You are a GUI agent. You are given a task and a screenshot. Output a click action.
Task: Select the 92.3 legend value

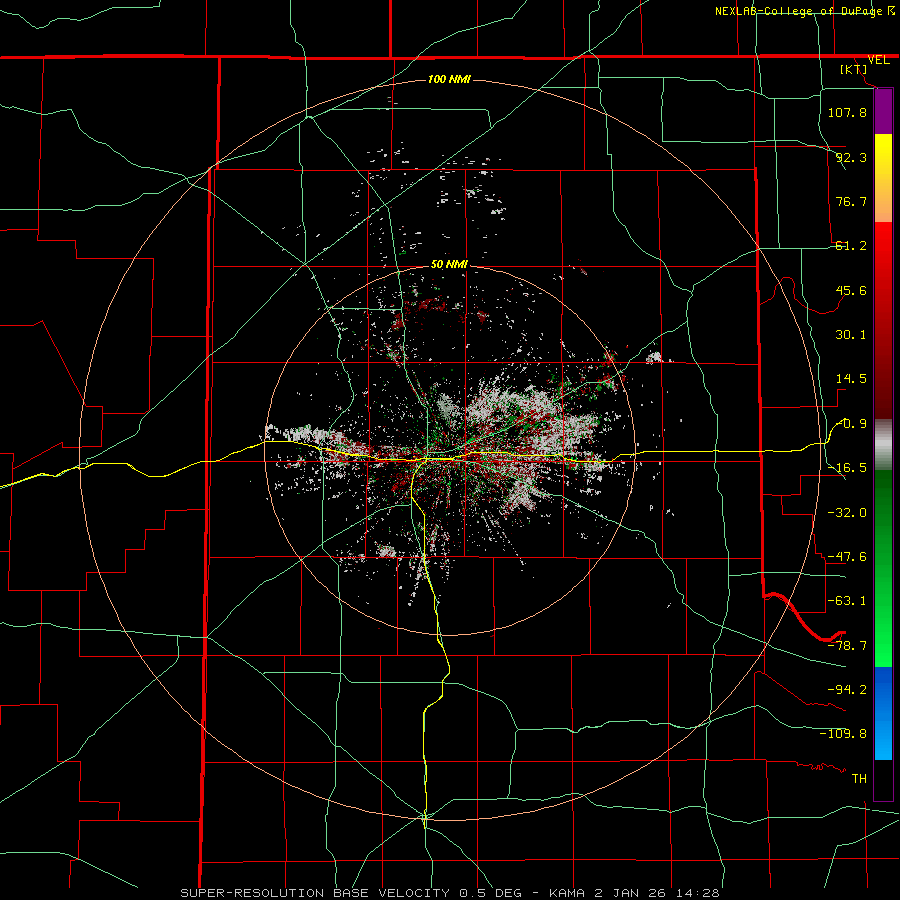[851, 157]
